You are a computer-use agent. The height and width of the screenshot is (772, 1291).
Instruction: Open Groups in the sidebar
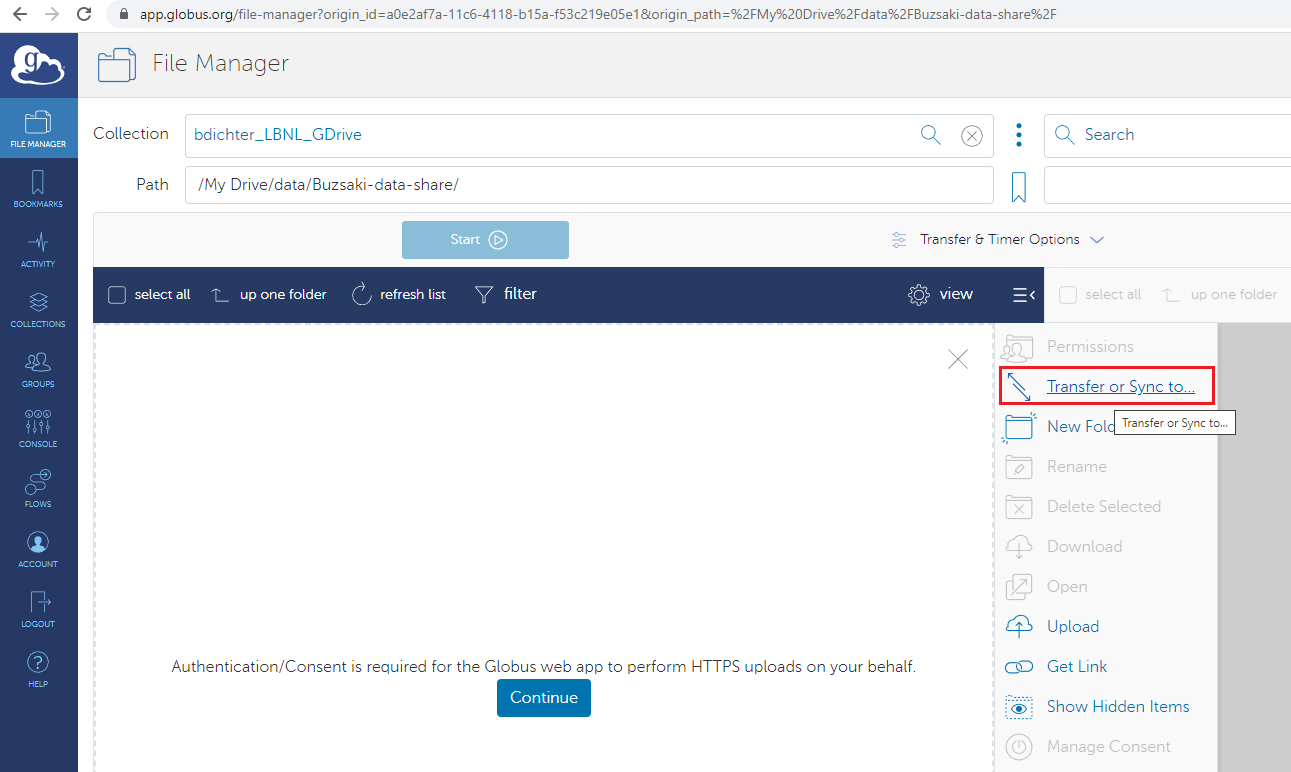pyautogui.click(x=38, y=368)
